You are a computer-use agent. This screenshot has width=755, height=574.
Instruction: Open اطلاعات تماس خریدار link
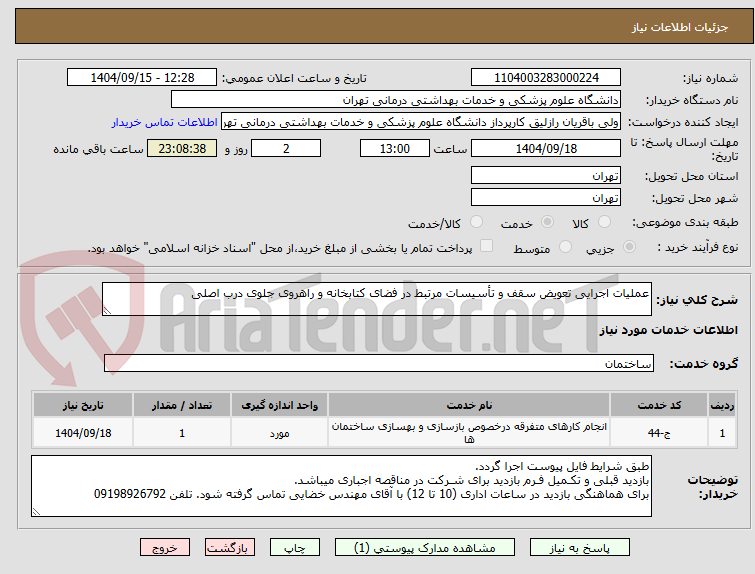tap(165, 122)
